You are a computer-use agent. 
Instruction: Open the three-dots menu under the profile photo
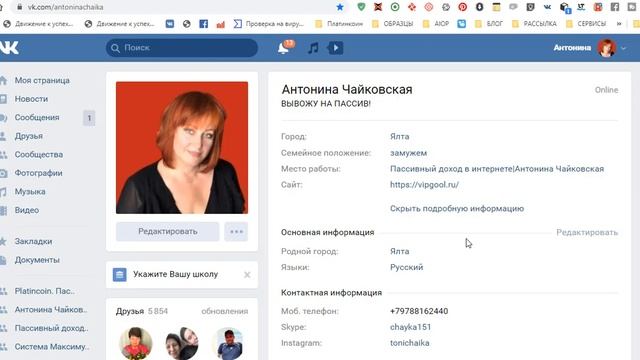[236, 231]
